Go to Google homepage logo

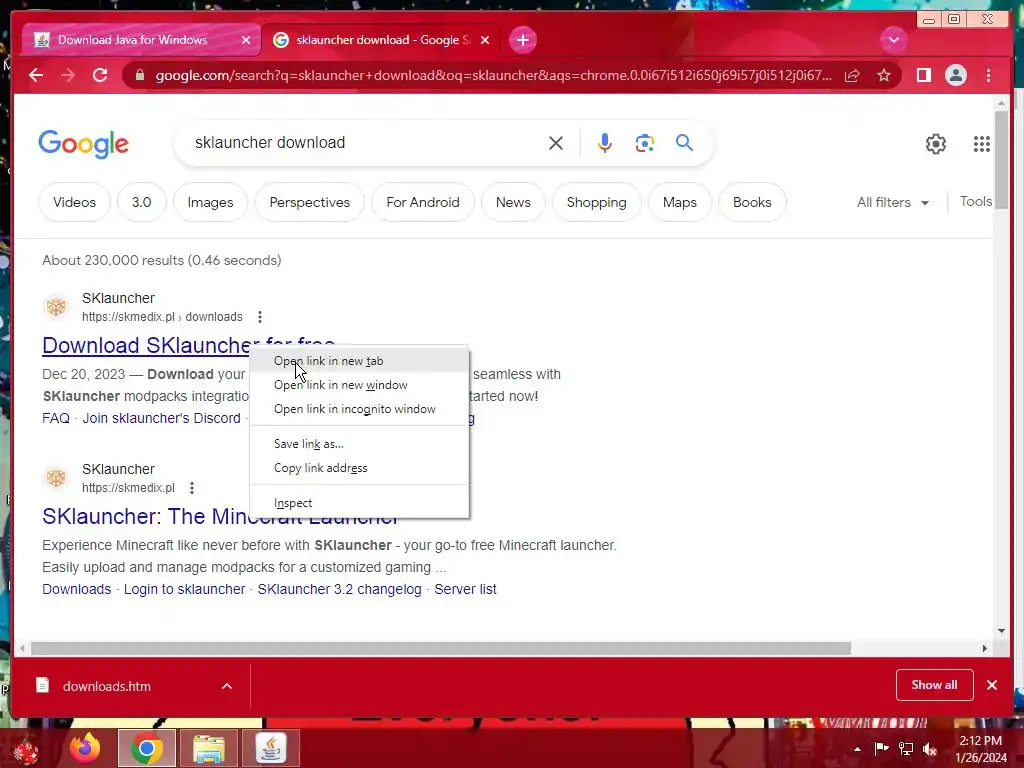pyautogui.click(x=84, y=144)
